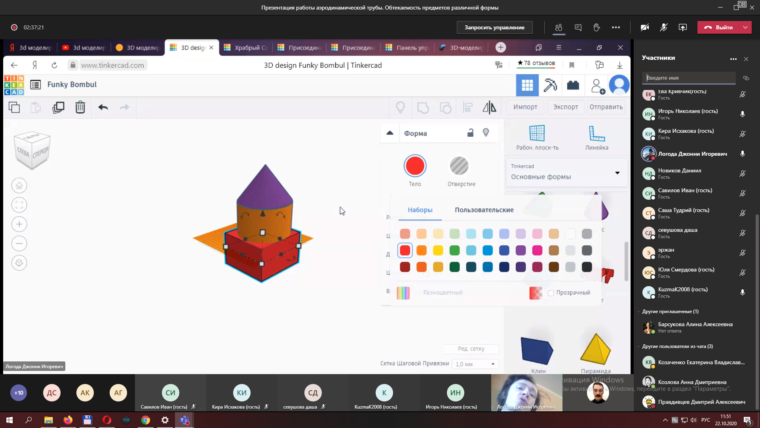Click the mirror objects icon
The image size is (760, 428).
(489, 107)
